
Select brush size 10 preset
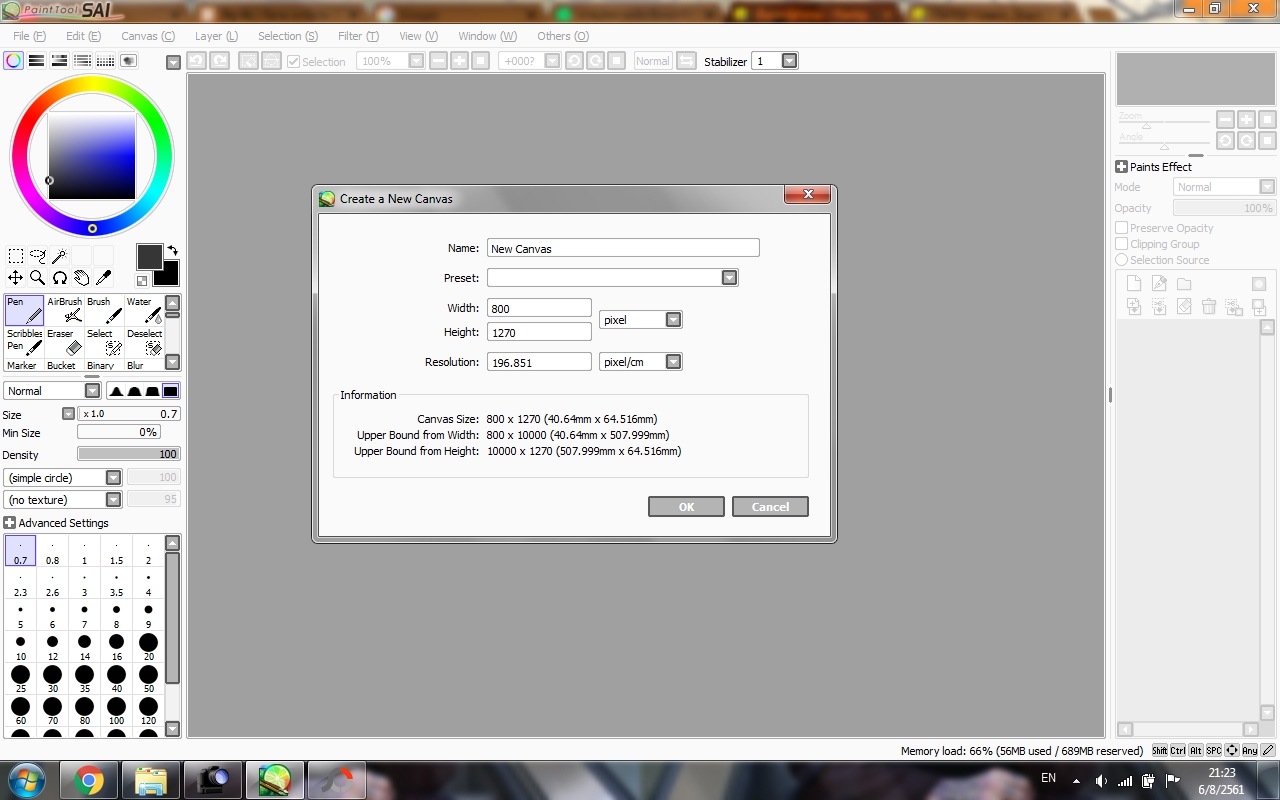pos(20,646)
